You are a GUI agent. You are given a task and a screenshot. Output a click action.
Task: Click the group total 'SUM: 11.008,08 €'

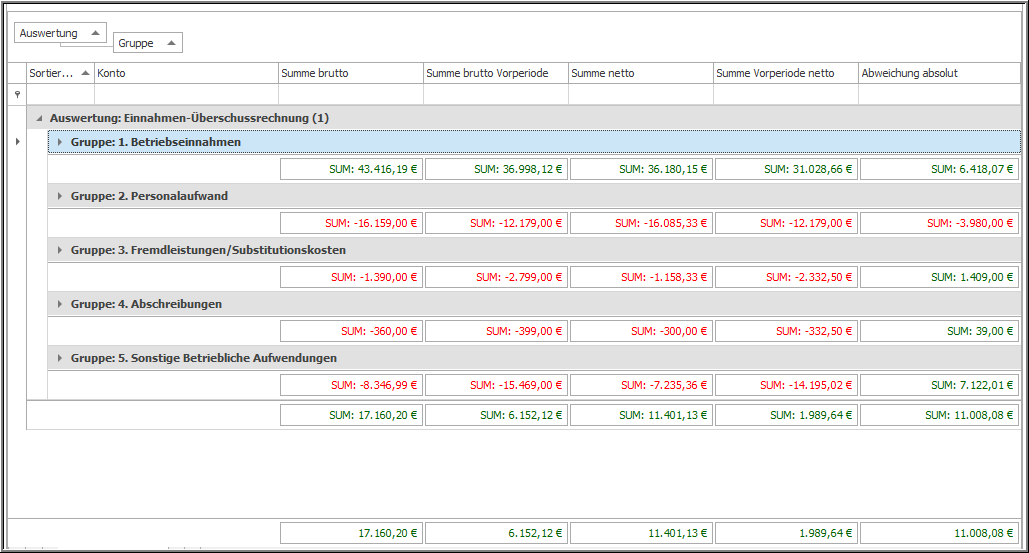click(969, 415)
